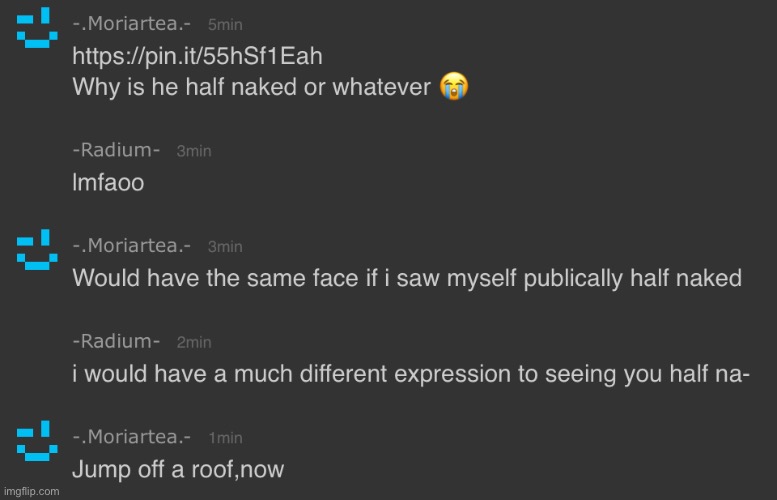Click the 2min timestamp
Screen dimensions: 777x500
(194, 343)
